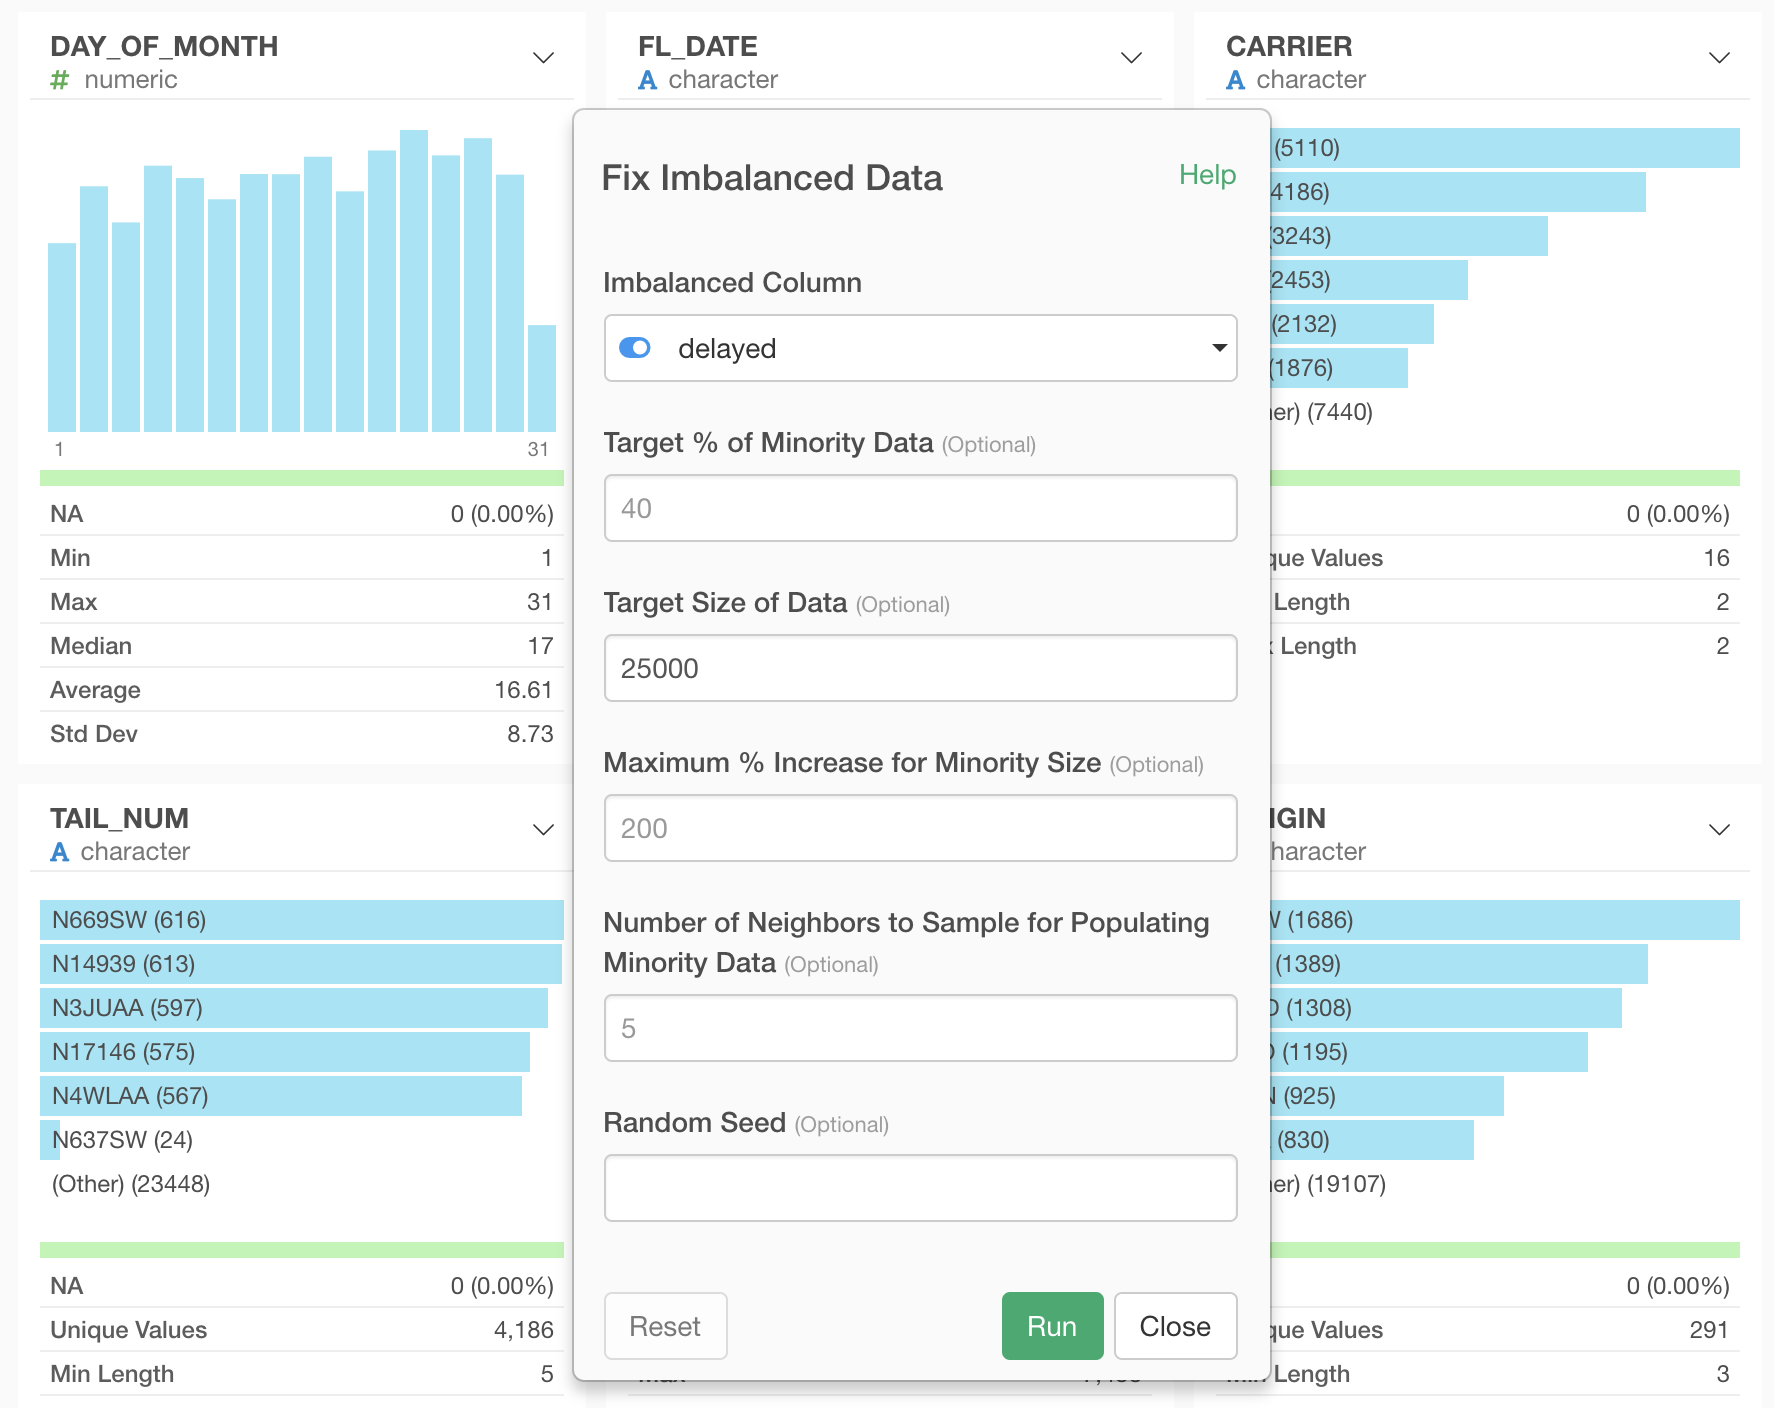The height and width of the screenshot is (1408, 1774).
Task: Click the Help link in dialog
Action: click(x=1207, y=175)
